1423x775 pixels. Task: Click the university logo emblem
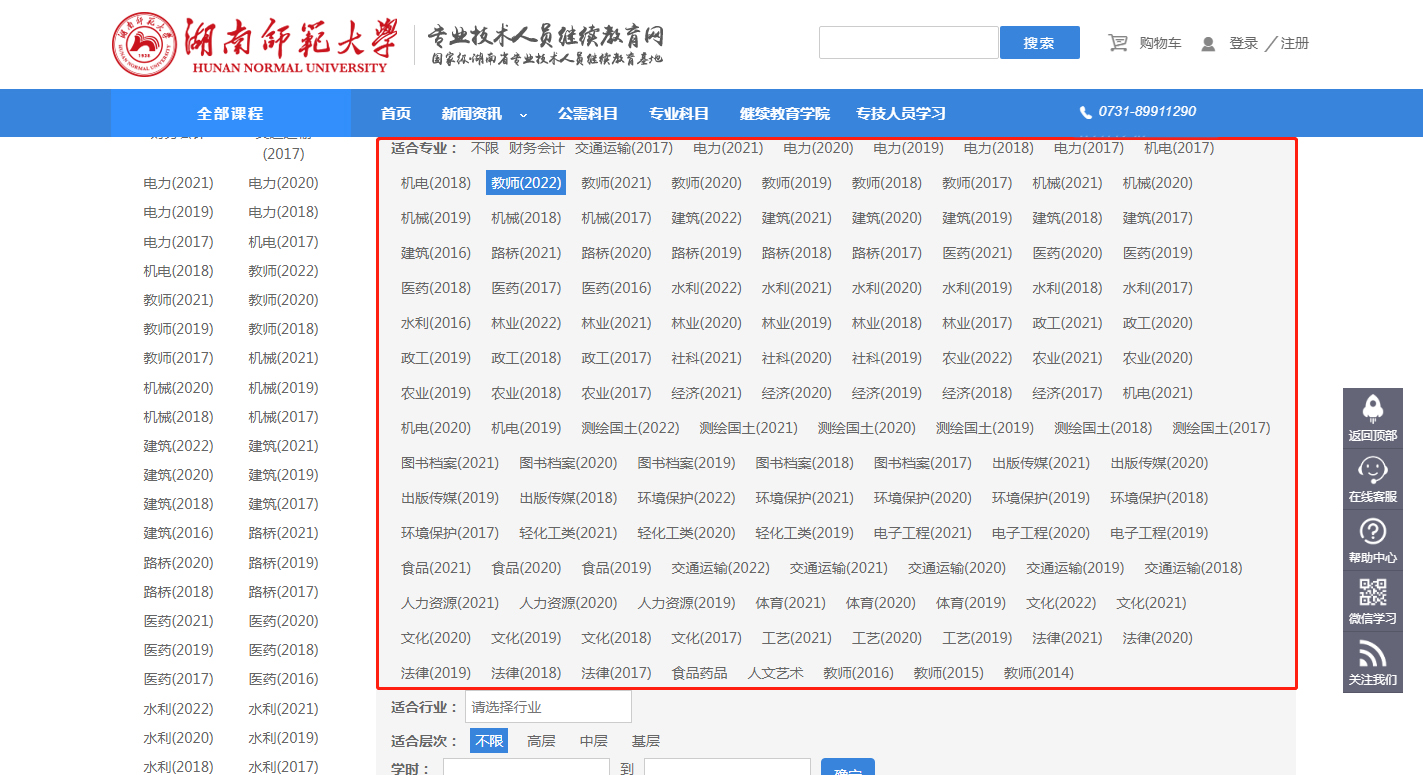[x=143, y=44]
